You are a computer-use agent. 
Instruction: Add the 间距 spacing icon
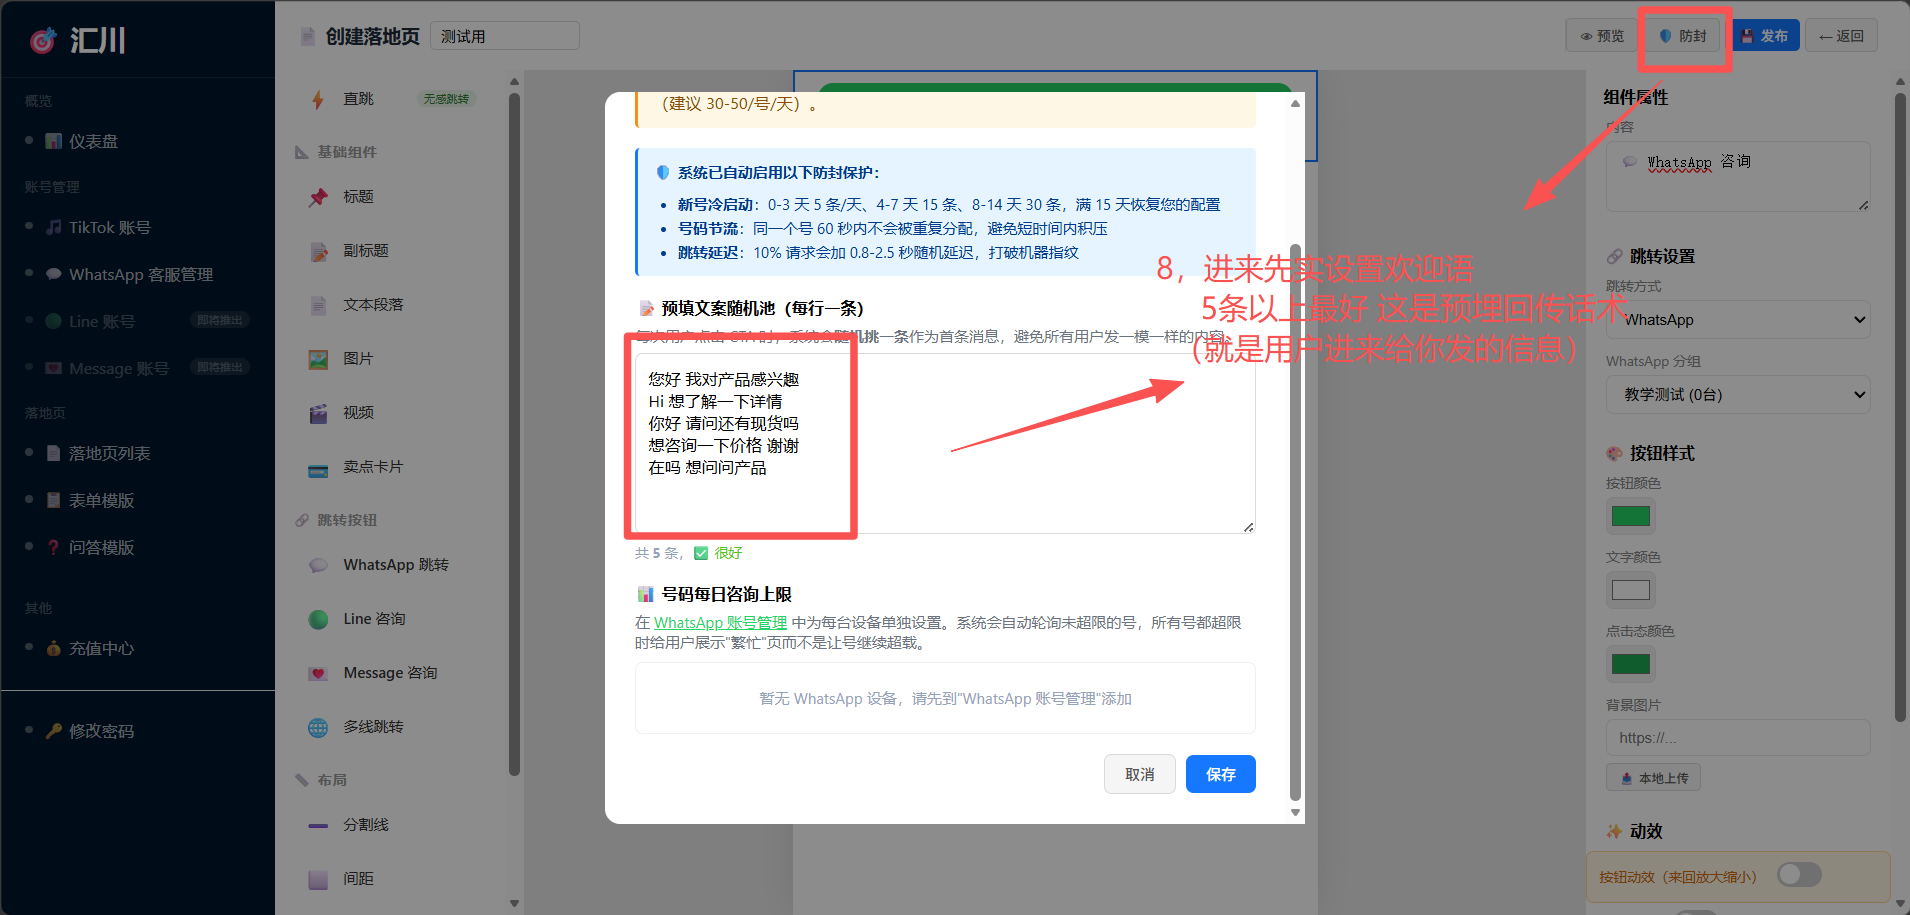(318, 880)
